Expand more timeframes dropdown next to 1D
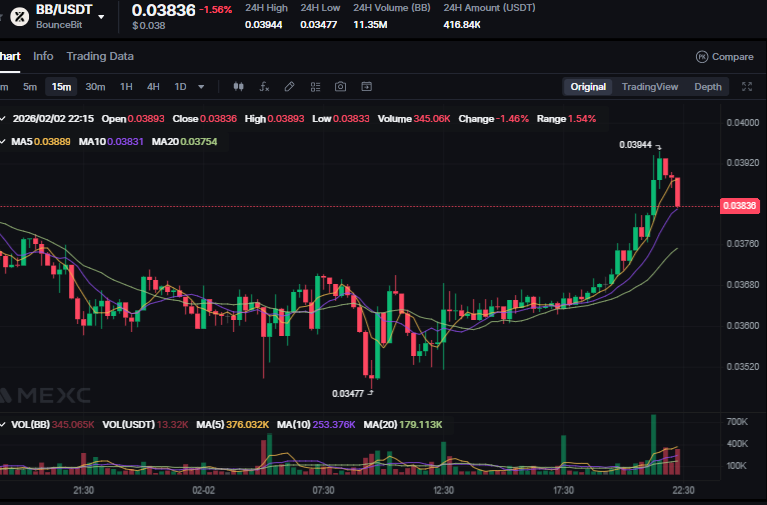This screenshot has width=767, height=505. (x=201, y=87)
